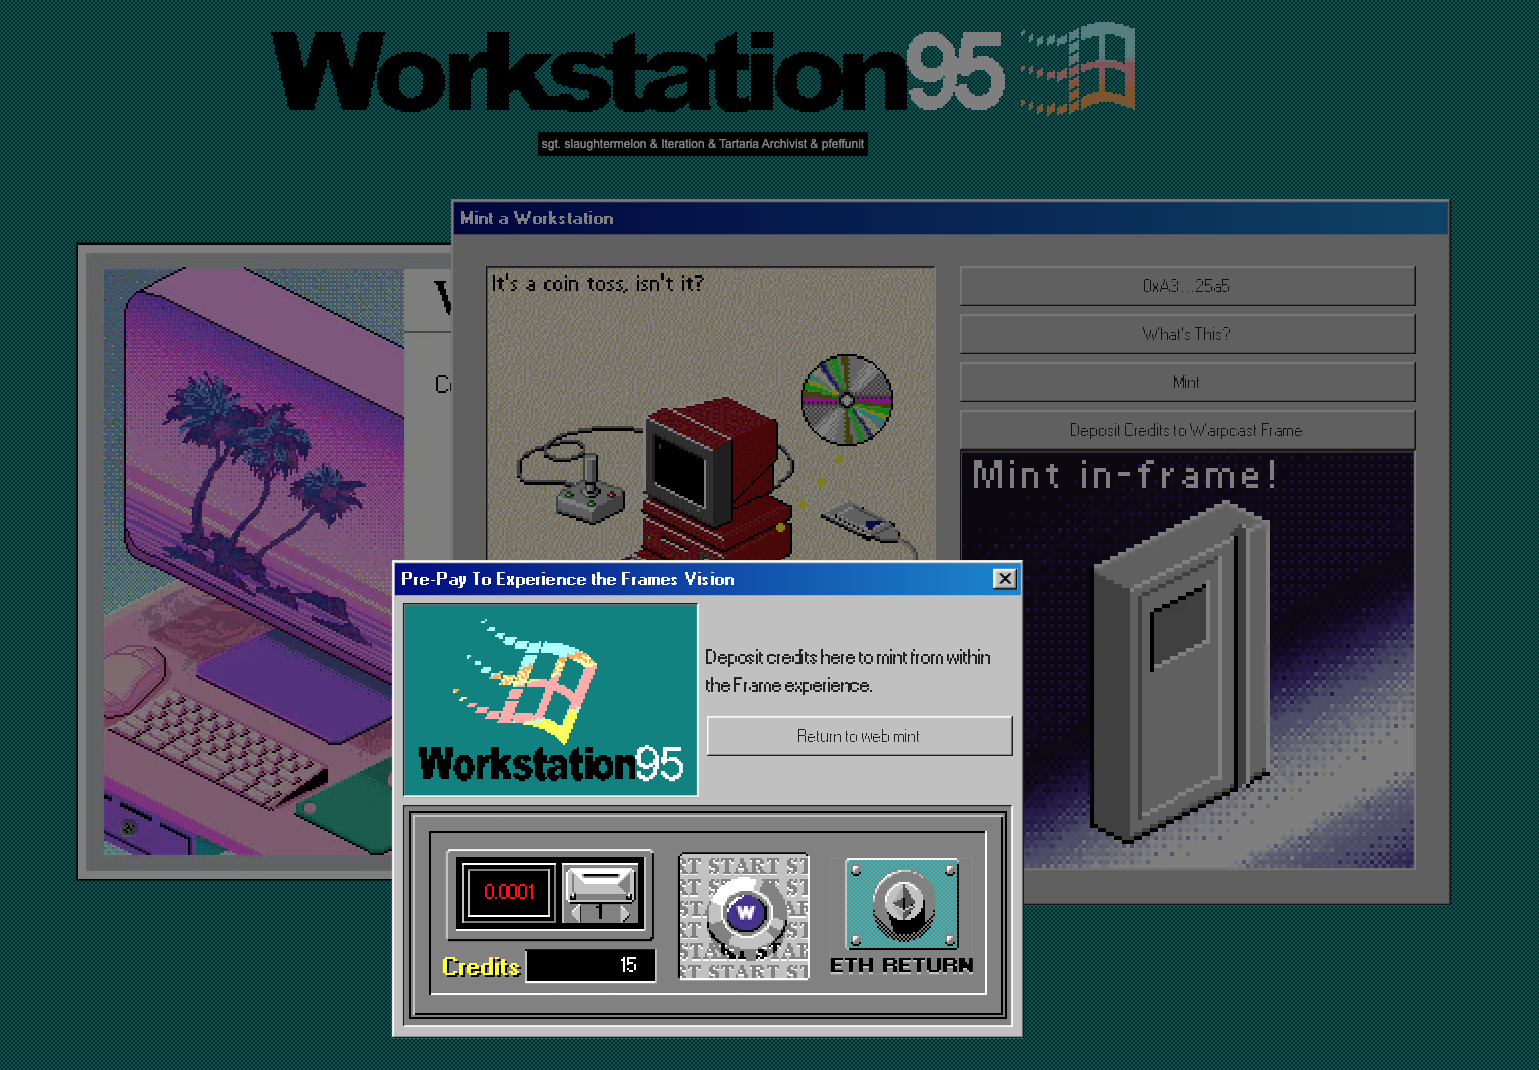Click the 'It's a coin toss, isn't it?' text
This screenshot has height=1070, width=1539.
tap(597, 284)
